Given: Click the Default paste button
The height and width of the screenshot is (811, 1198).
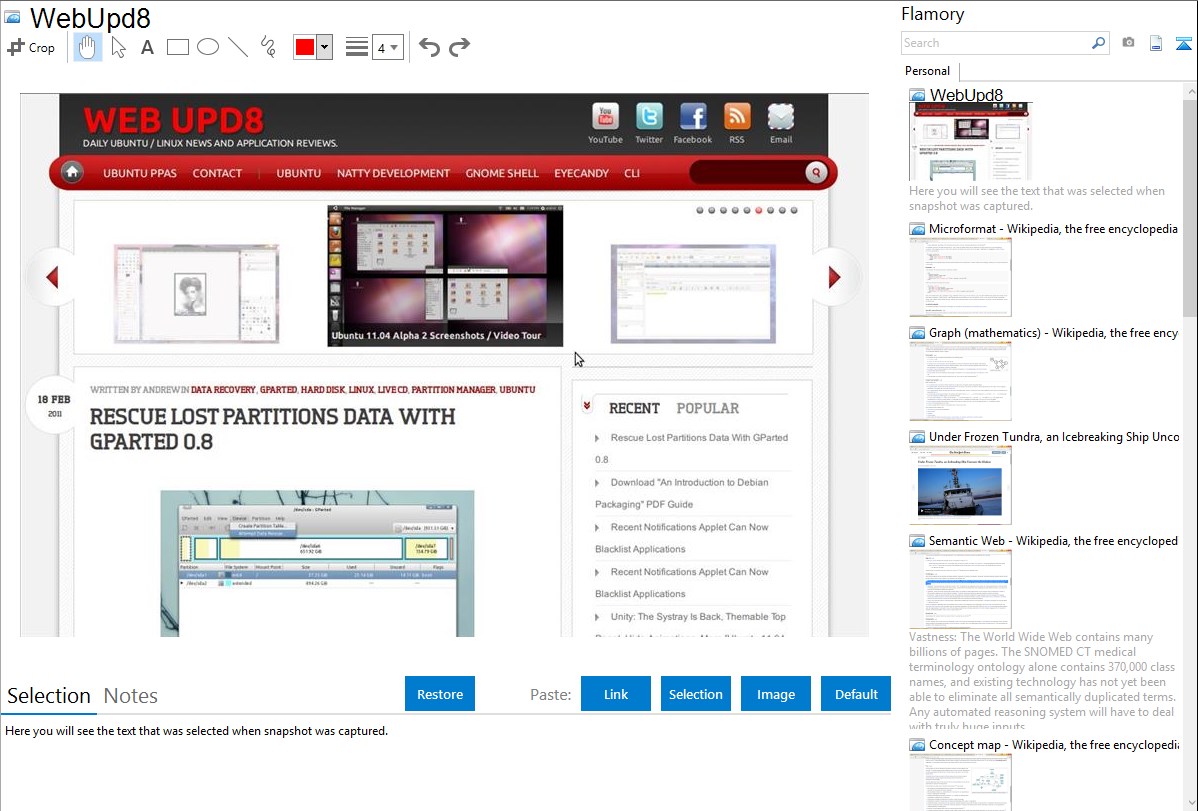Looking at the screenshot, I should 856,694.
